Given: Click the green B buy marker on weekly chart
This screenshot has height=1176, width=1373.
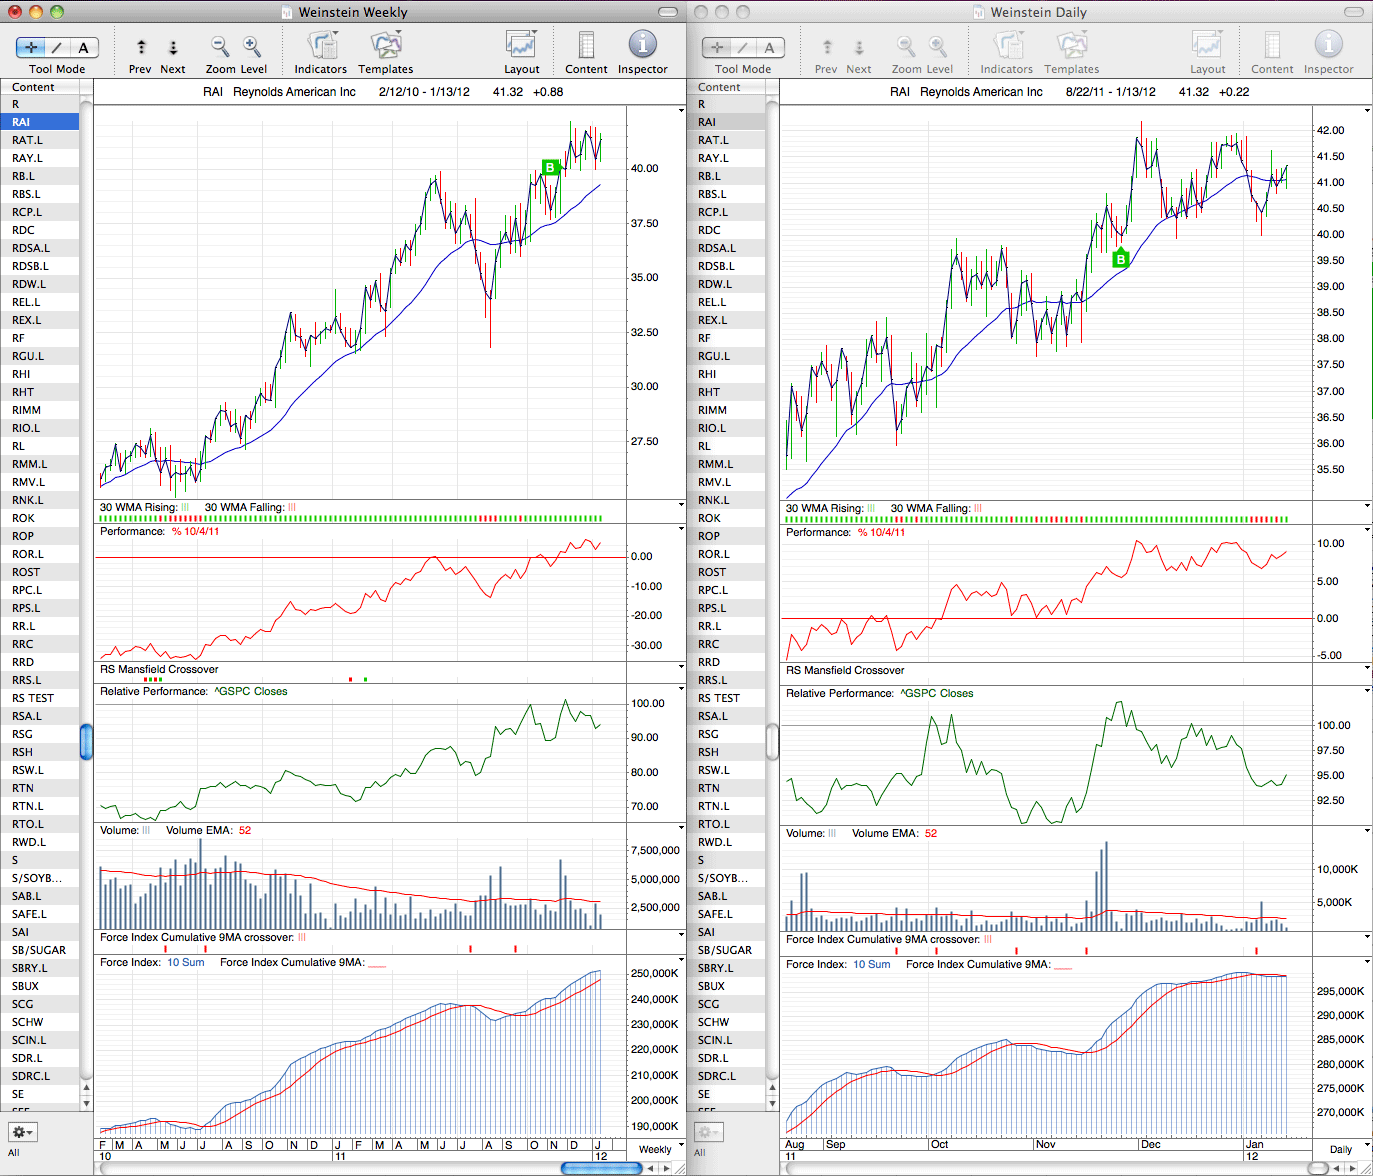Looking at the screenshot, I should (549, 167).
